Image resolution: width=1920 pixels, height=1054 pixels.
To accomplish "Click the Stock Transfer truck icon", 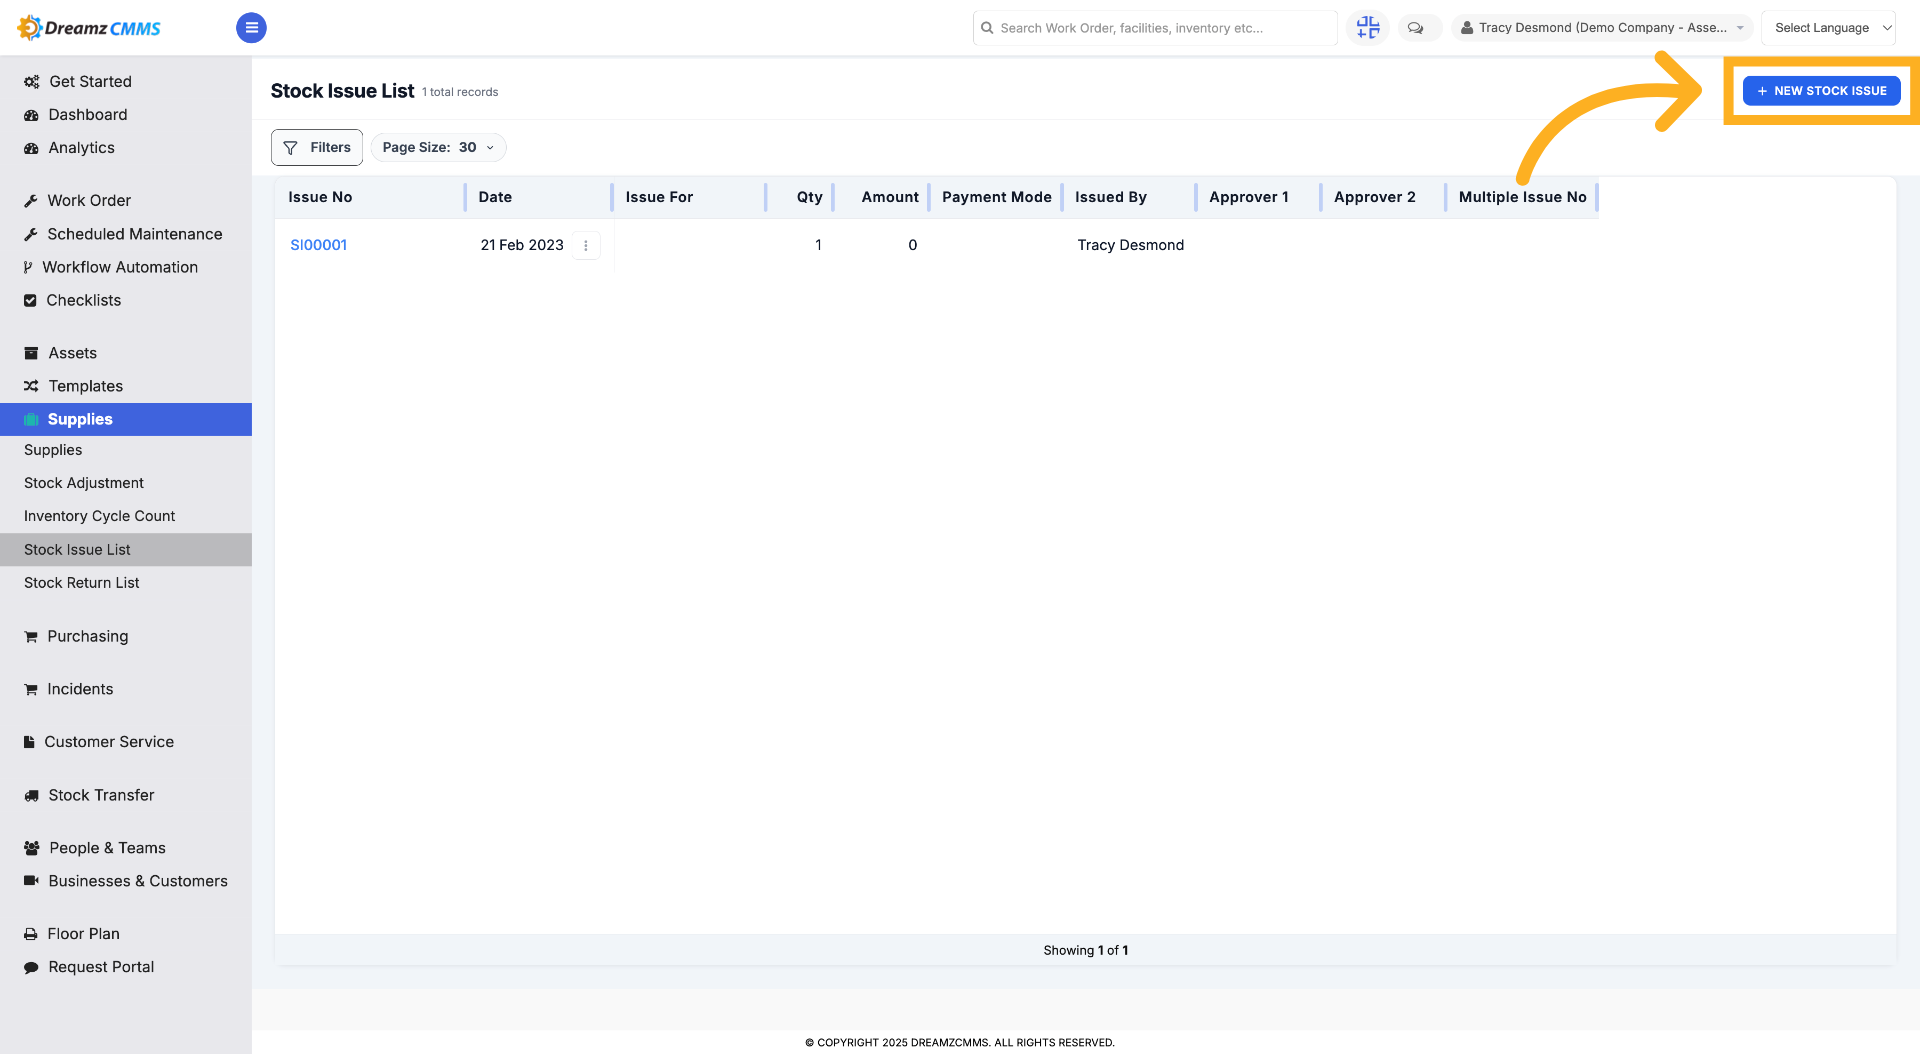I will click(x=31, y=795).
